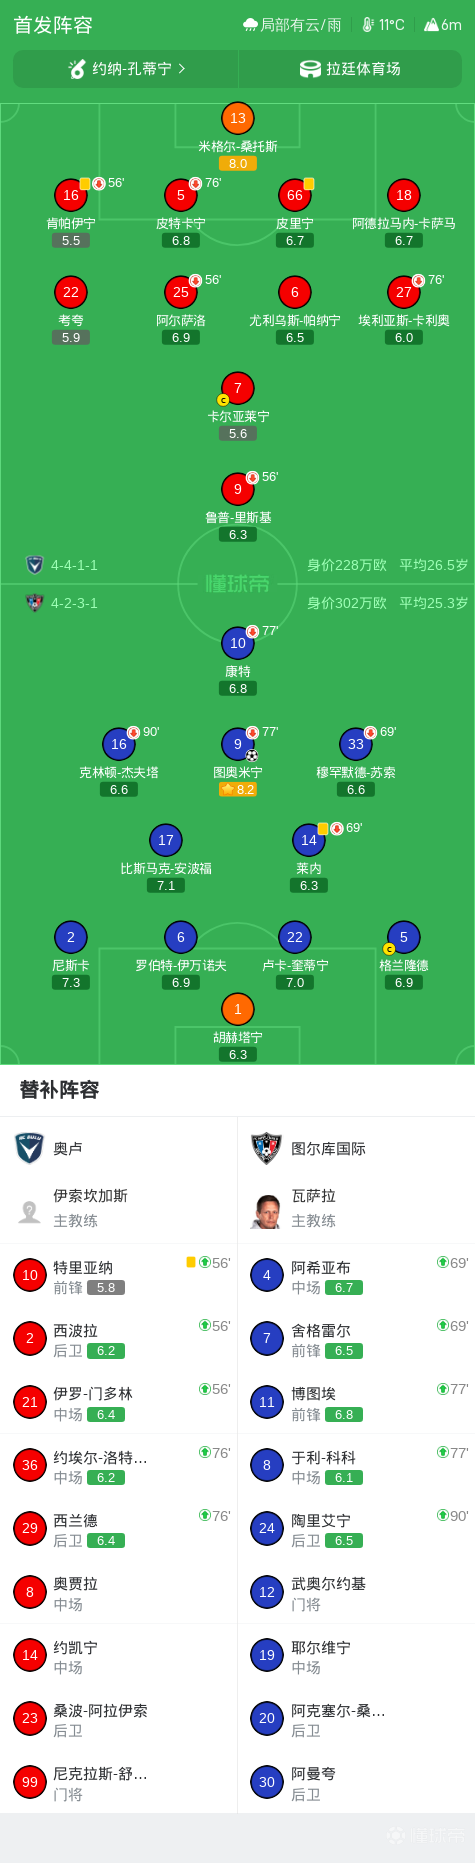The height and width of the screenshot is (1863, 475).
Task: Tap the whistle icon beside referee name
Action: pyautogui.click(x=77, y=69)
